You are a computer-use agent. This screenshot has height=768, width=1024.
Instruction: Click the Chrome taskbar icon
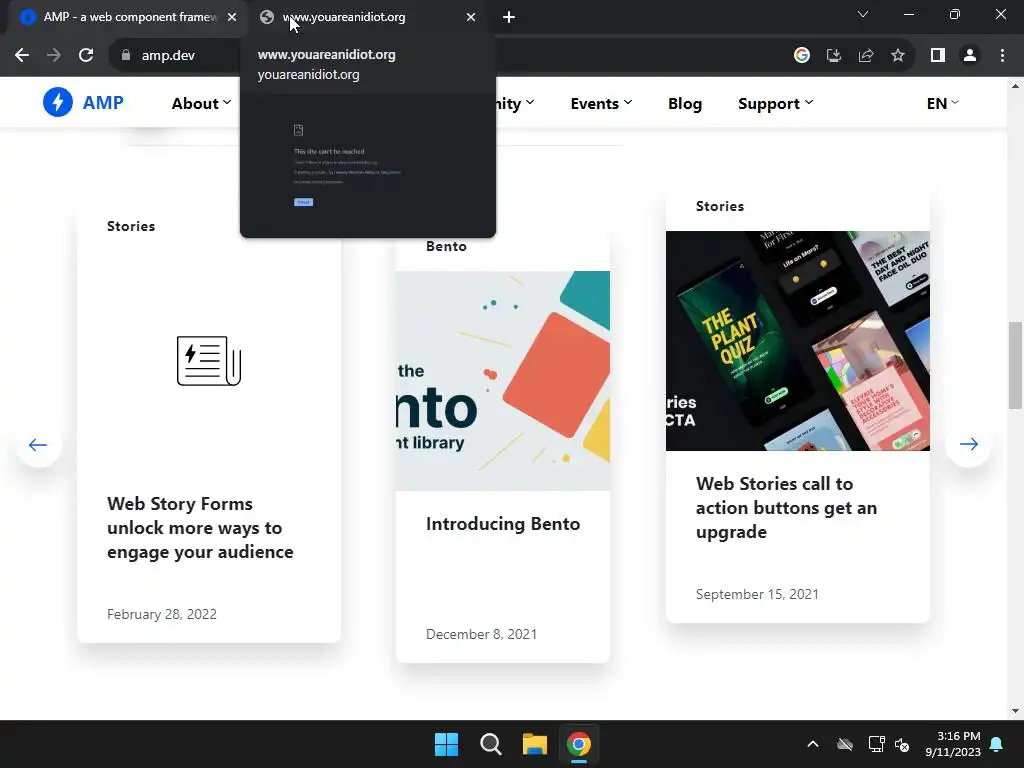pyautogui.click(x=579, y=744)
